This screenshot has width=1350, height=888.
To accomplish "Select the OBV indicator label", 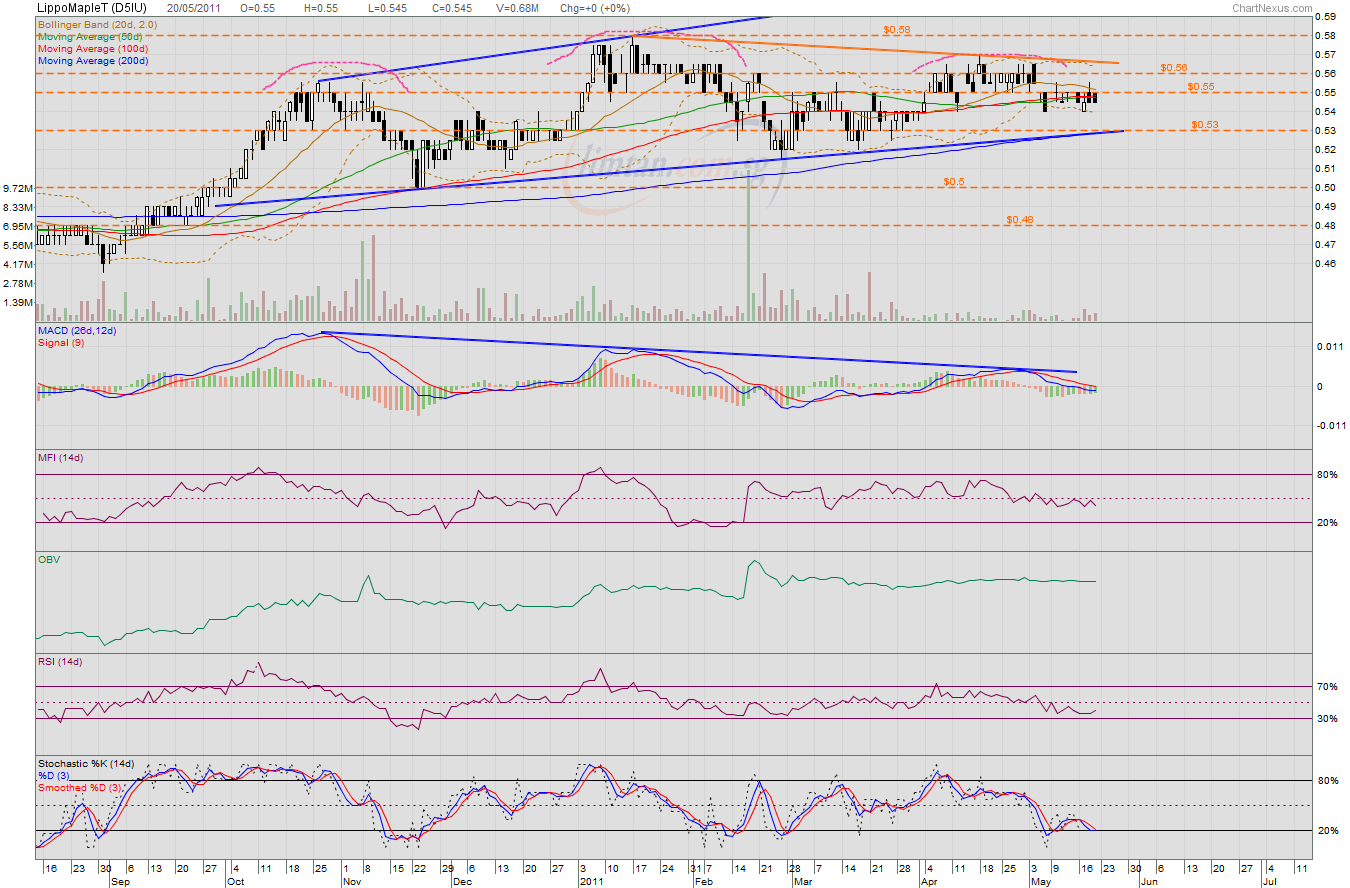I will click(x=49, y=560).
